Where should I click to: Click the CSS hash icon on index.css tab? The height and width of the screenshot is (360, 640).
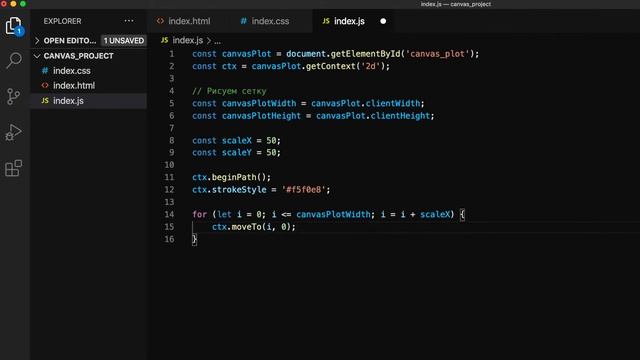coord(244,21)
